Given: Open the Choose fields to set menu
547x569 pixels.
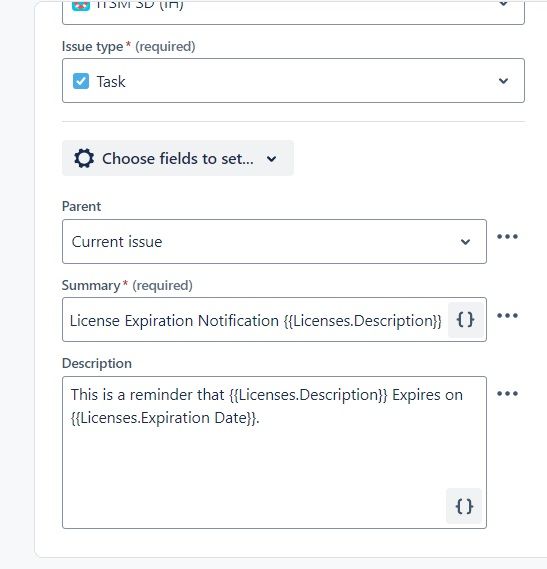Looking at the screenshot, I should [178, 158].
